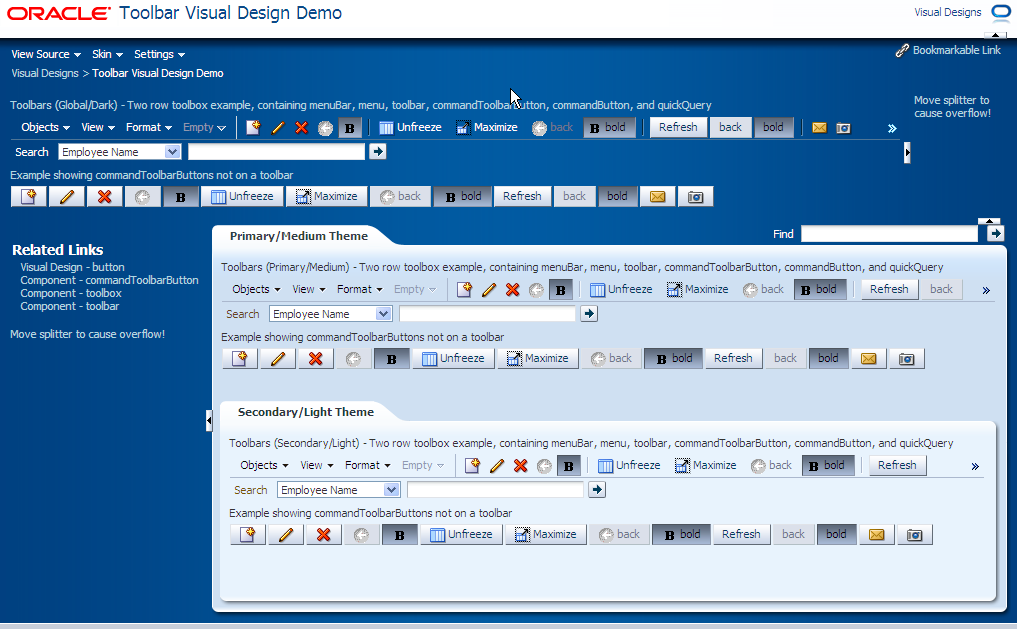
Task: Expand the overflow chevron in Global/Dark toolbar
Action: pos(892,128)
